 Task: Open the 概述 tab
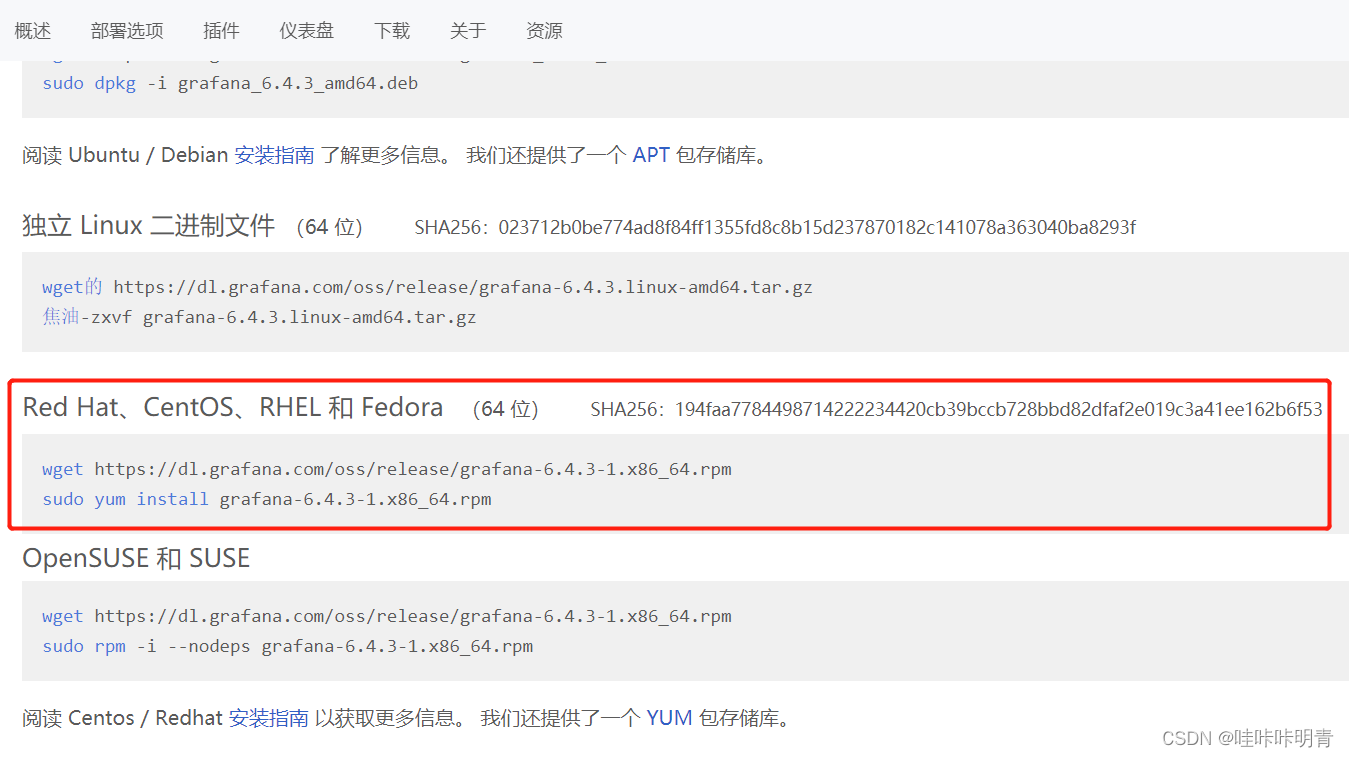coord(32,31)
